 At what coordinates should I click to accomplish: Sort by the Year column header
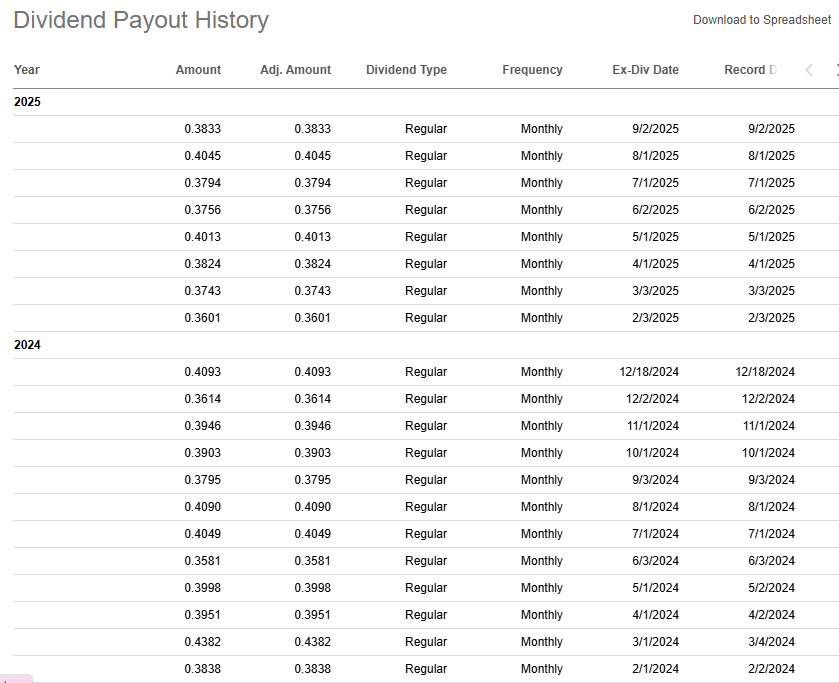point(27,70)
